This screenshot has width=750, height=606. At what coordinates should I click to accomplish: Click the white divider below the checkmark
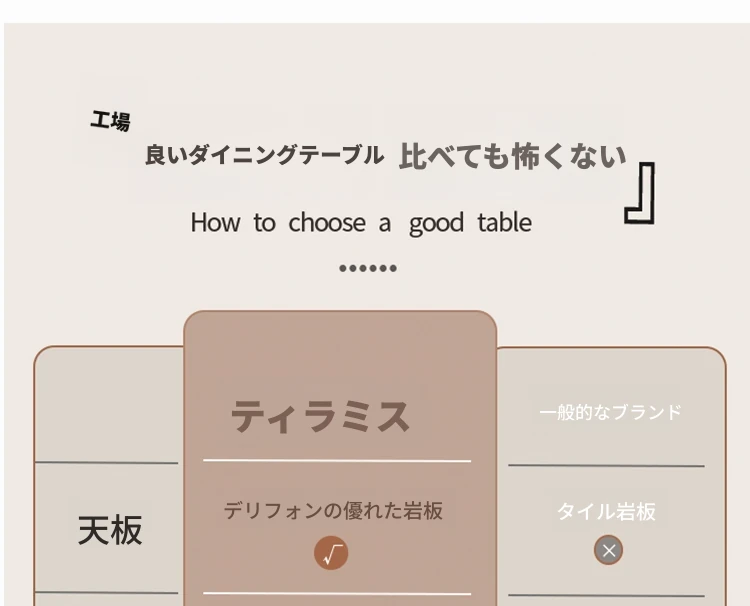point(337,594)
